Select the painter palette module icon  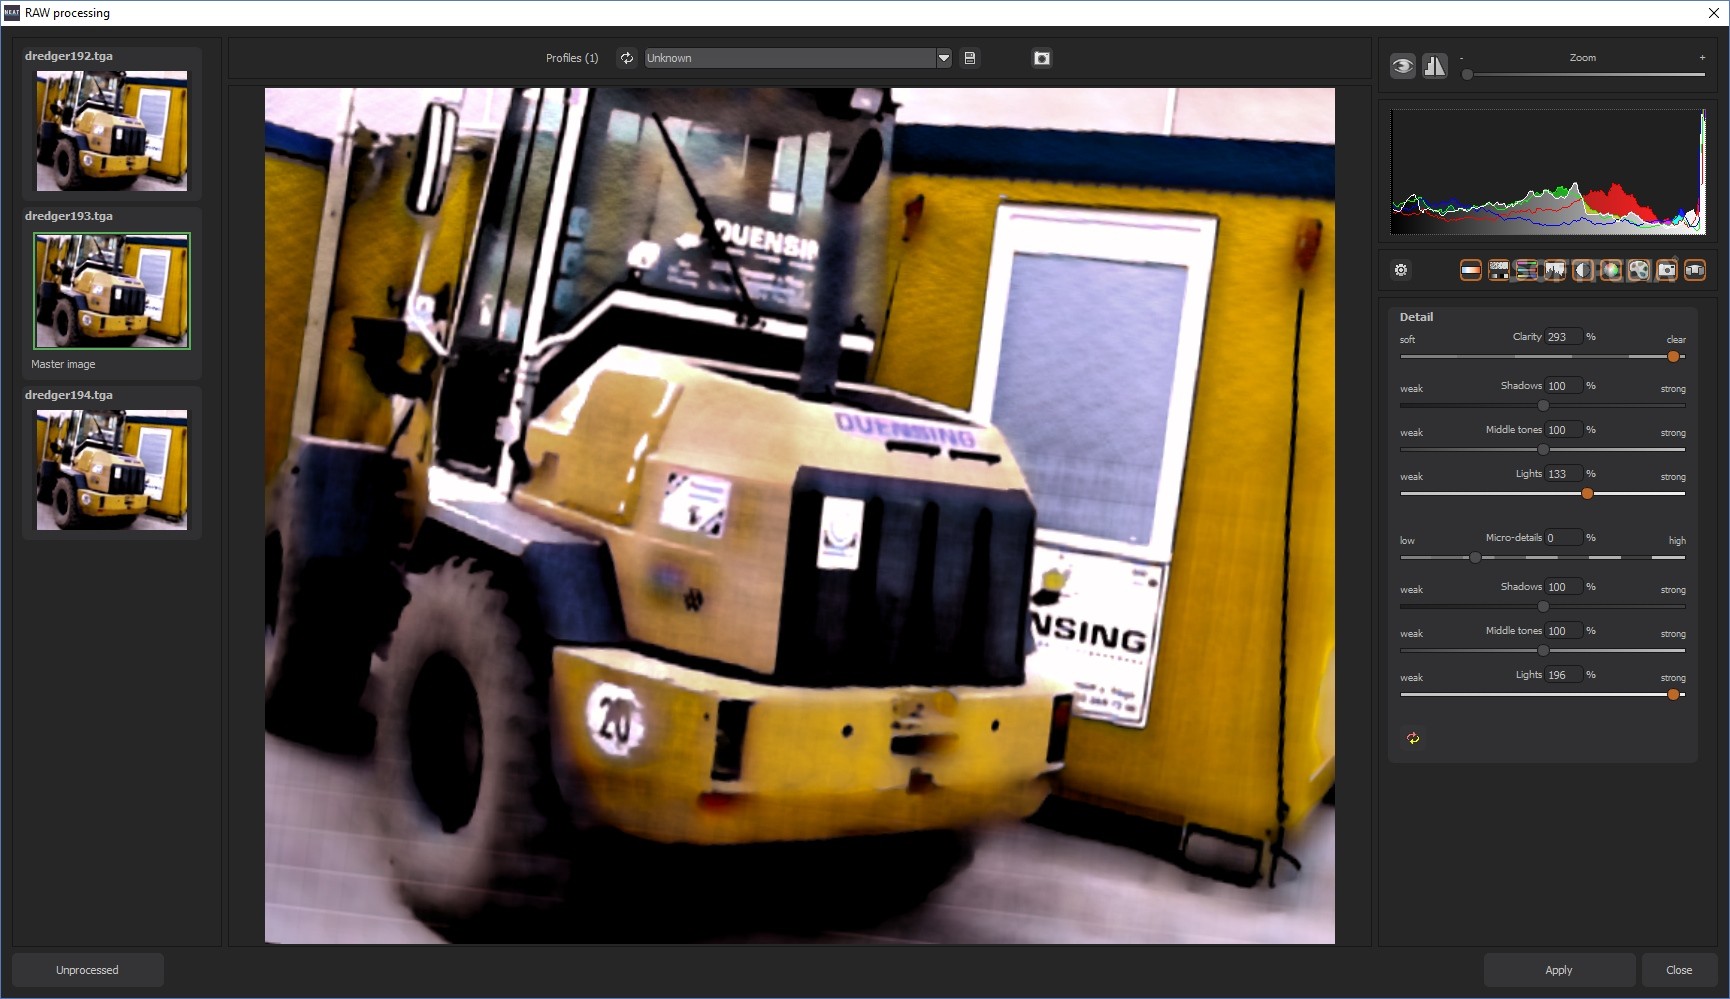[x=1639, y=270]
